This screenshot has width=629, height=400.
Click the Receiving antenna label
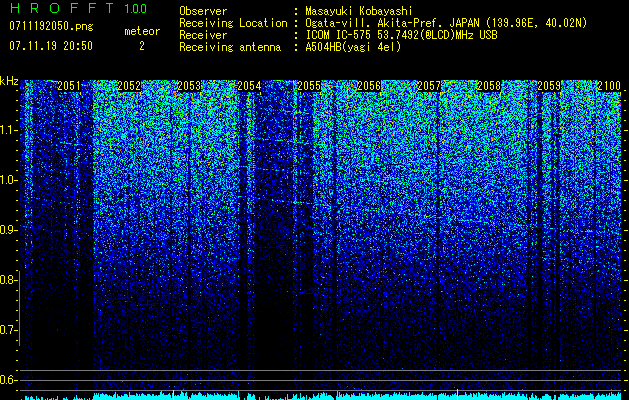coord(230,47)
